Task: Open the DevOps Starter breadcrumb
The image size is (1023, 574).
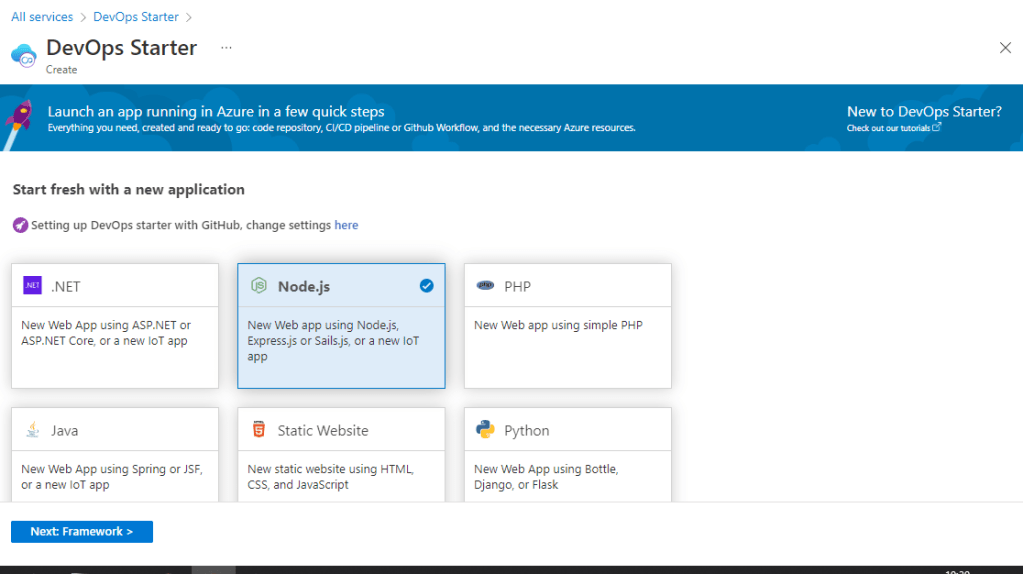Action: click(137, 17)
